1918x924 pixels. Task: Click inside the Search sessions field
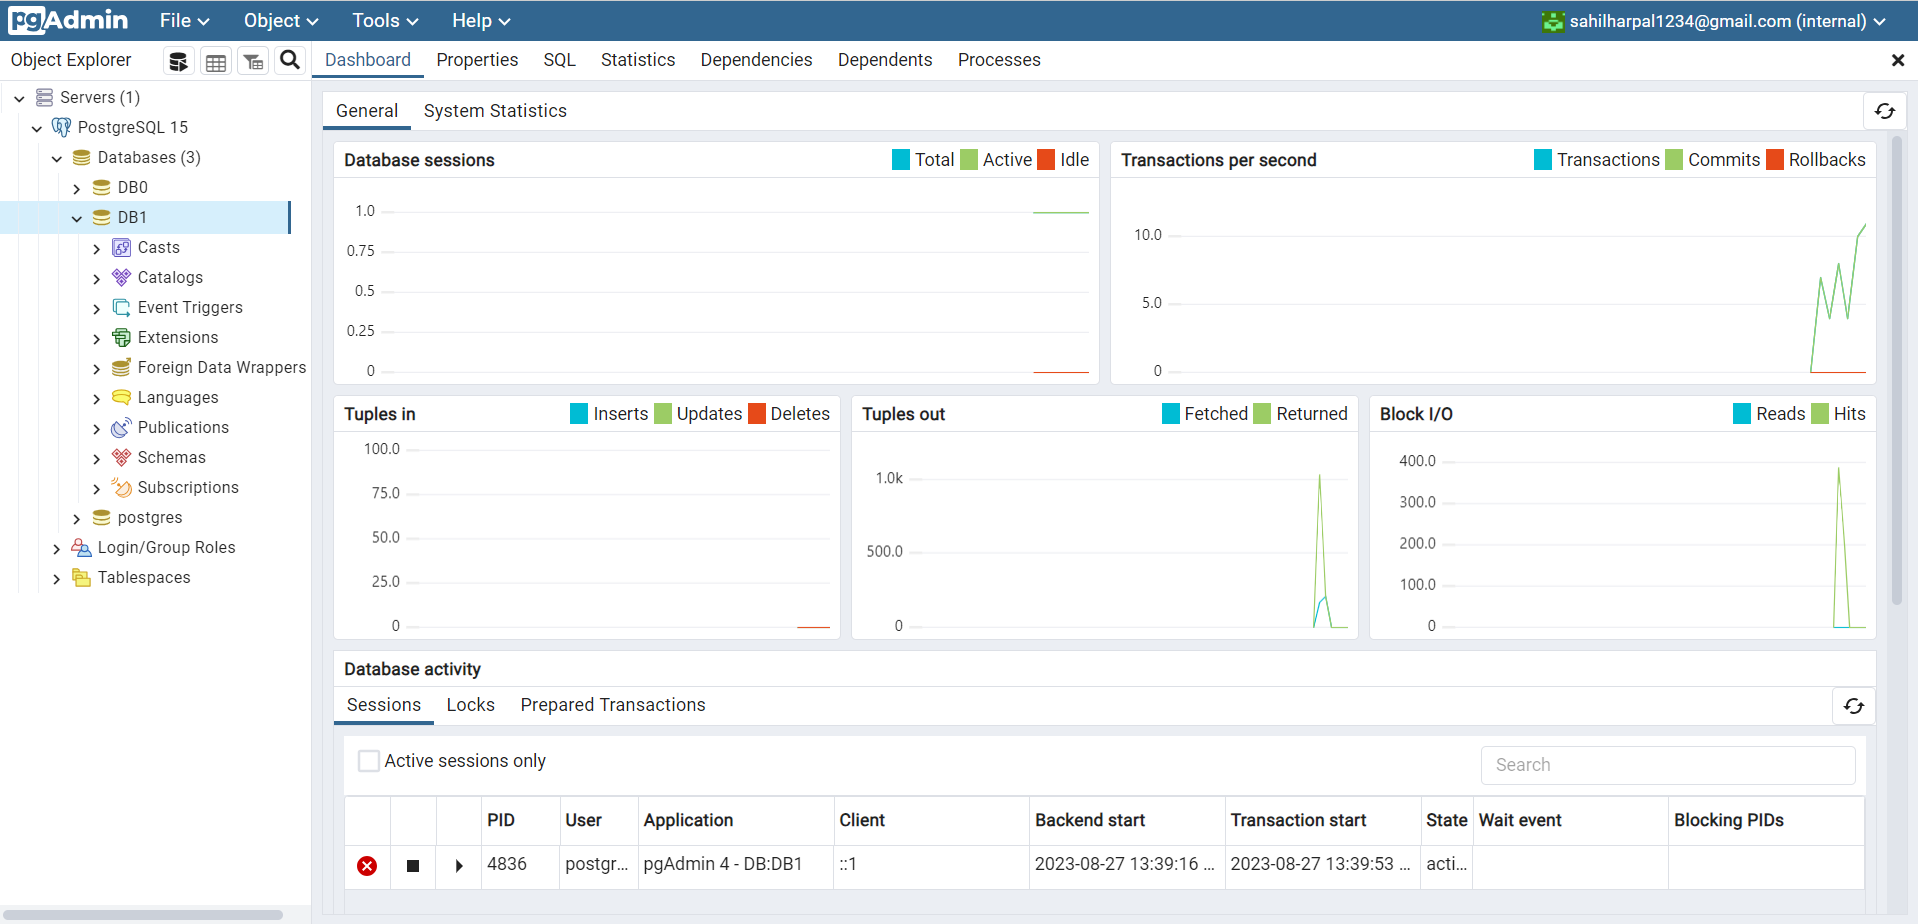click(x=1666, y=765)
